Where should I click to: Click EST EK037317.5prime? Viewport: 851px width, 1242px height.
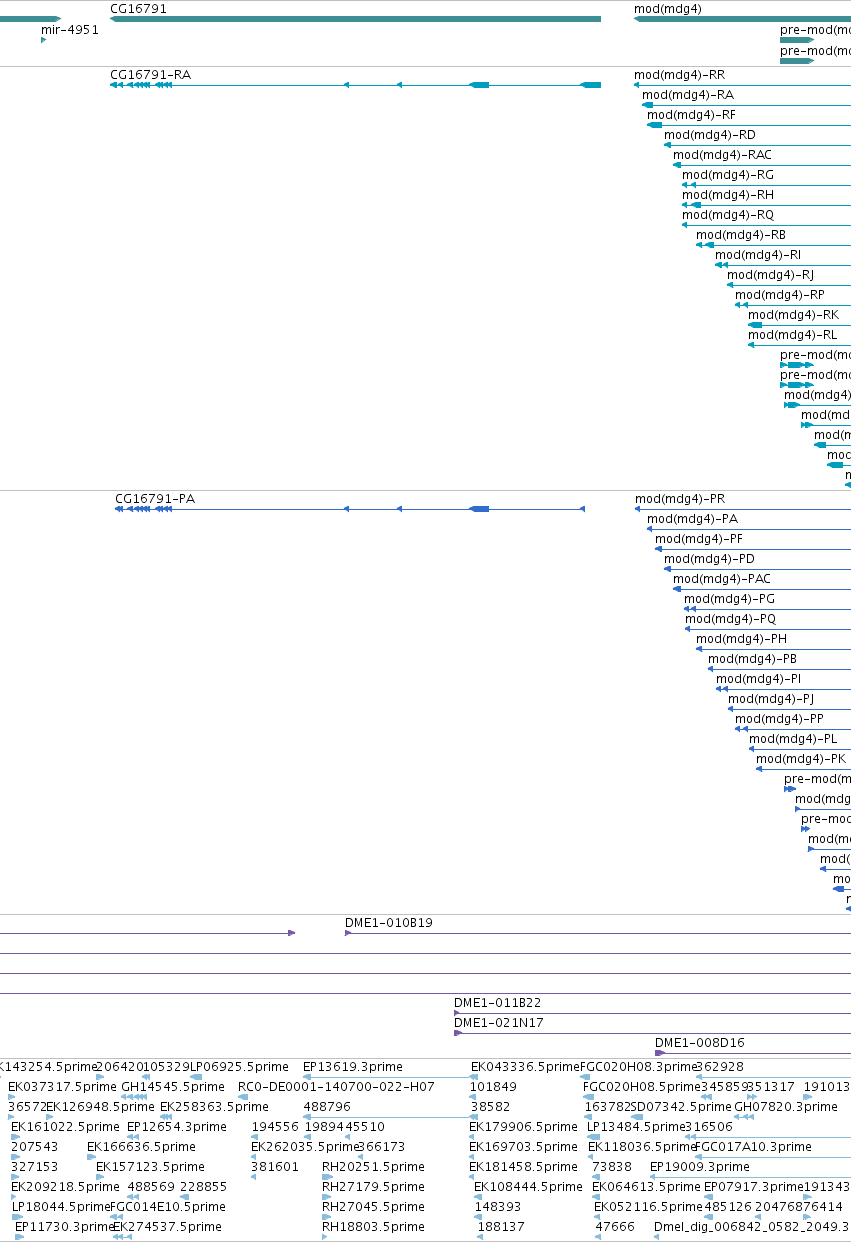click(63, 1086)
